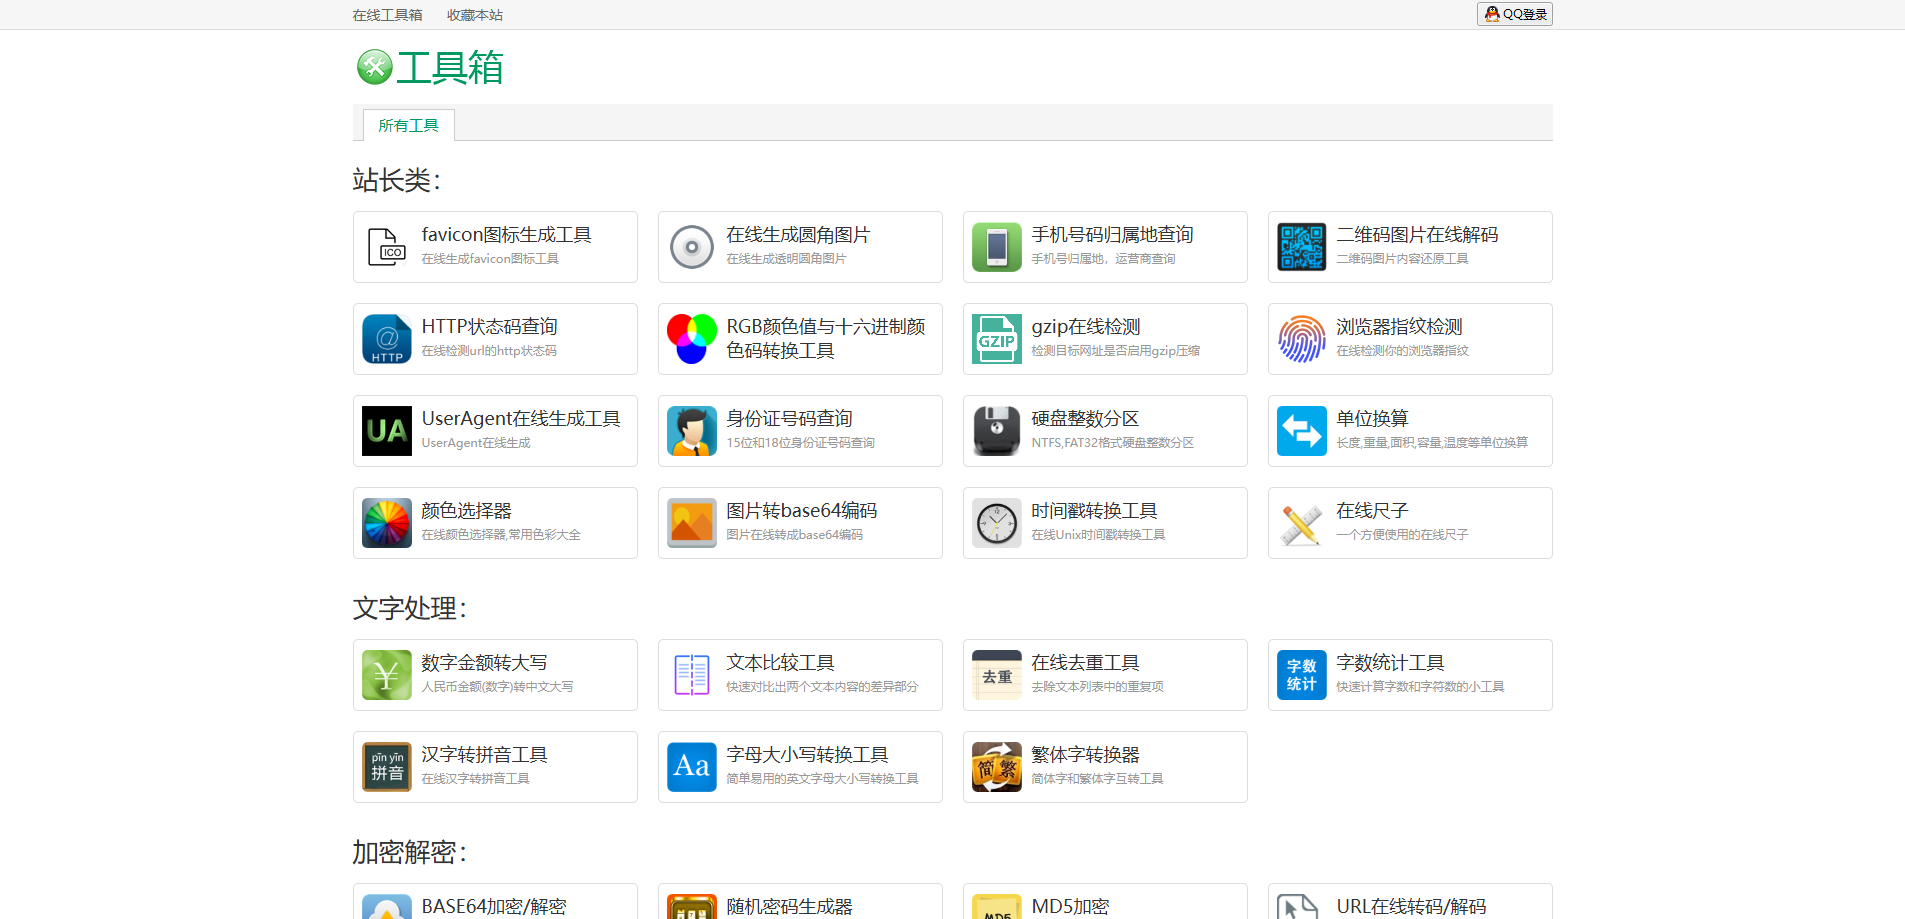Image resolution: width=1905 pixels, height=919 pixels.
Task: Open the UserAgent generator UA icon
Action: (x=386, y=431)
